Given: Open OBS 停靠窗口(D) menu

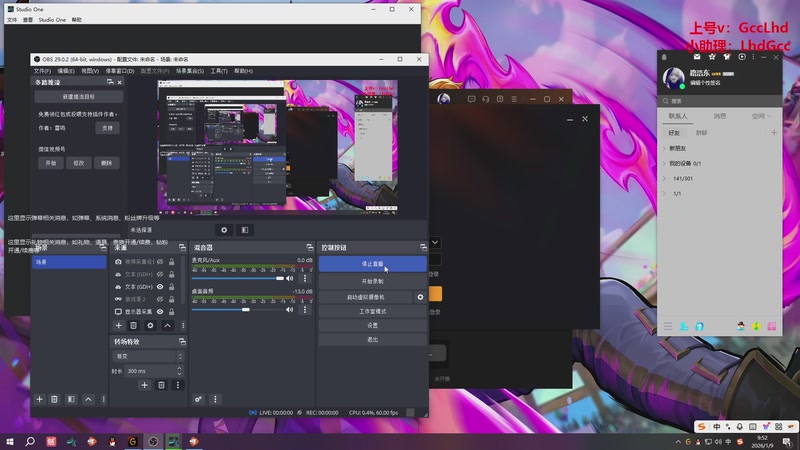Looking at the screenshot, I should (120, 71).
